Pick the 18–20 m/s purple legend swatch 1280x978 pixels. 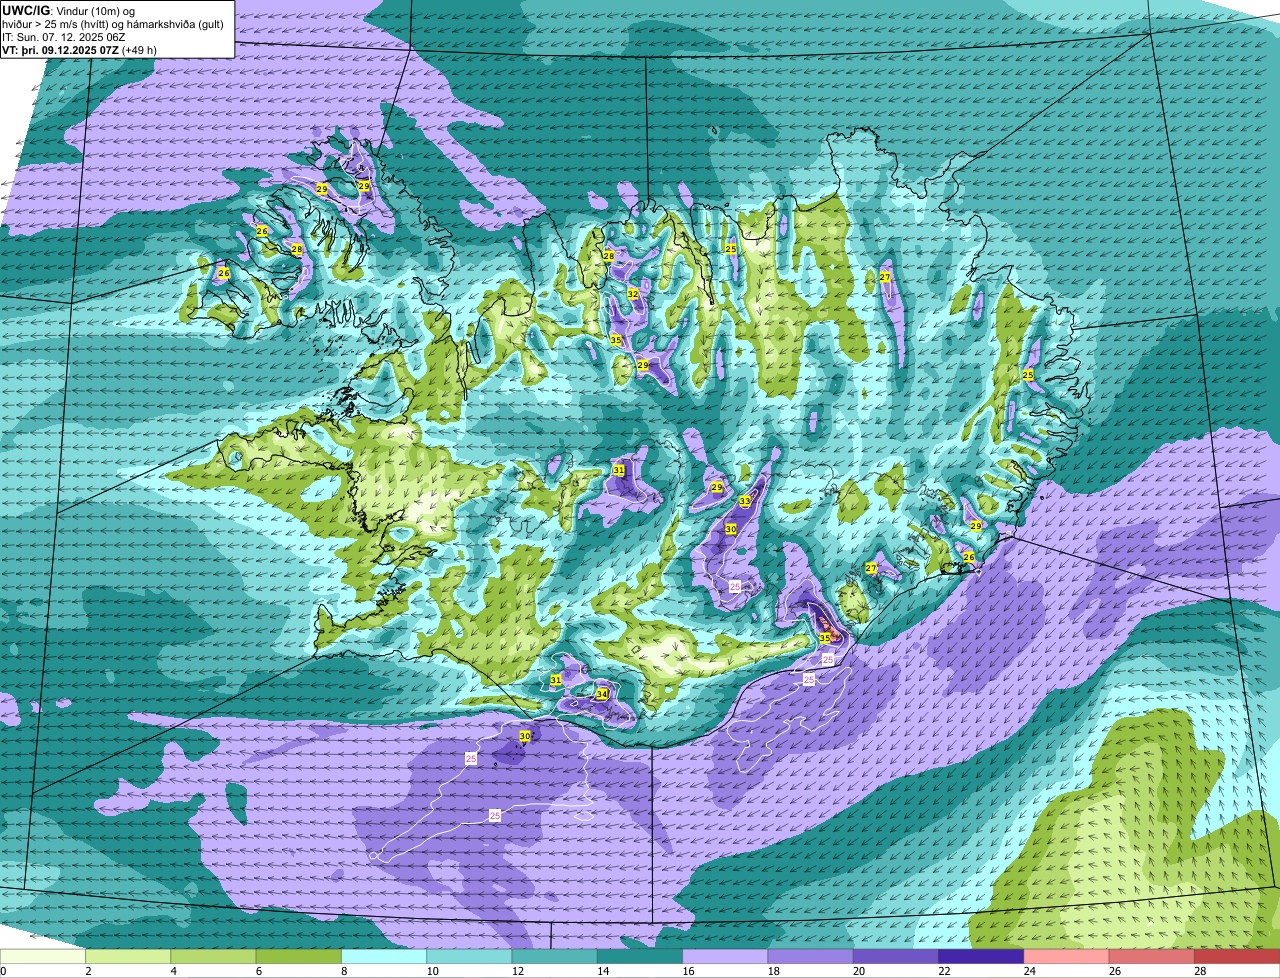tap(811, 956)
